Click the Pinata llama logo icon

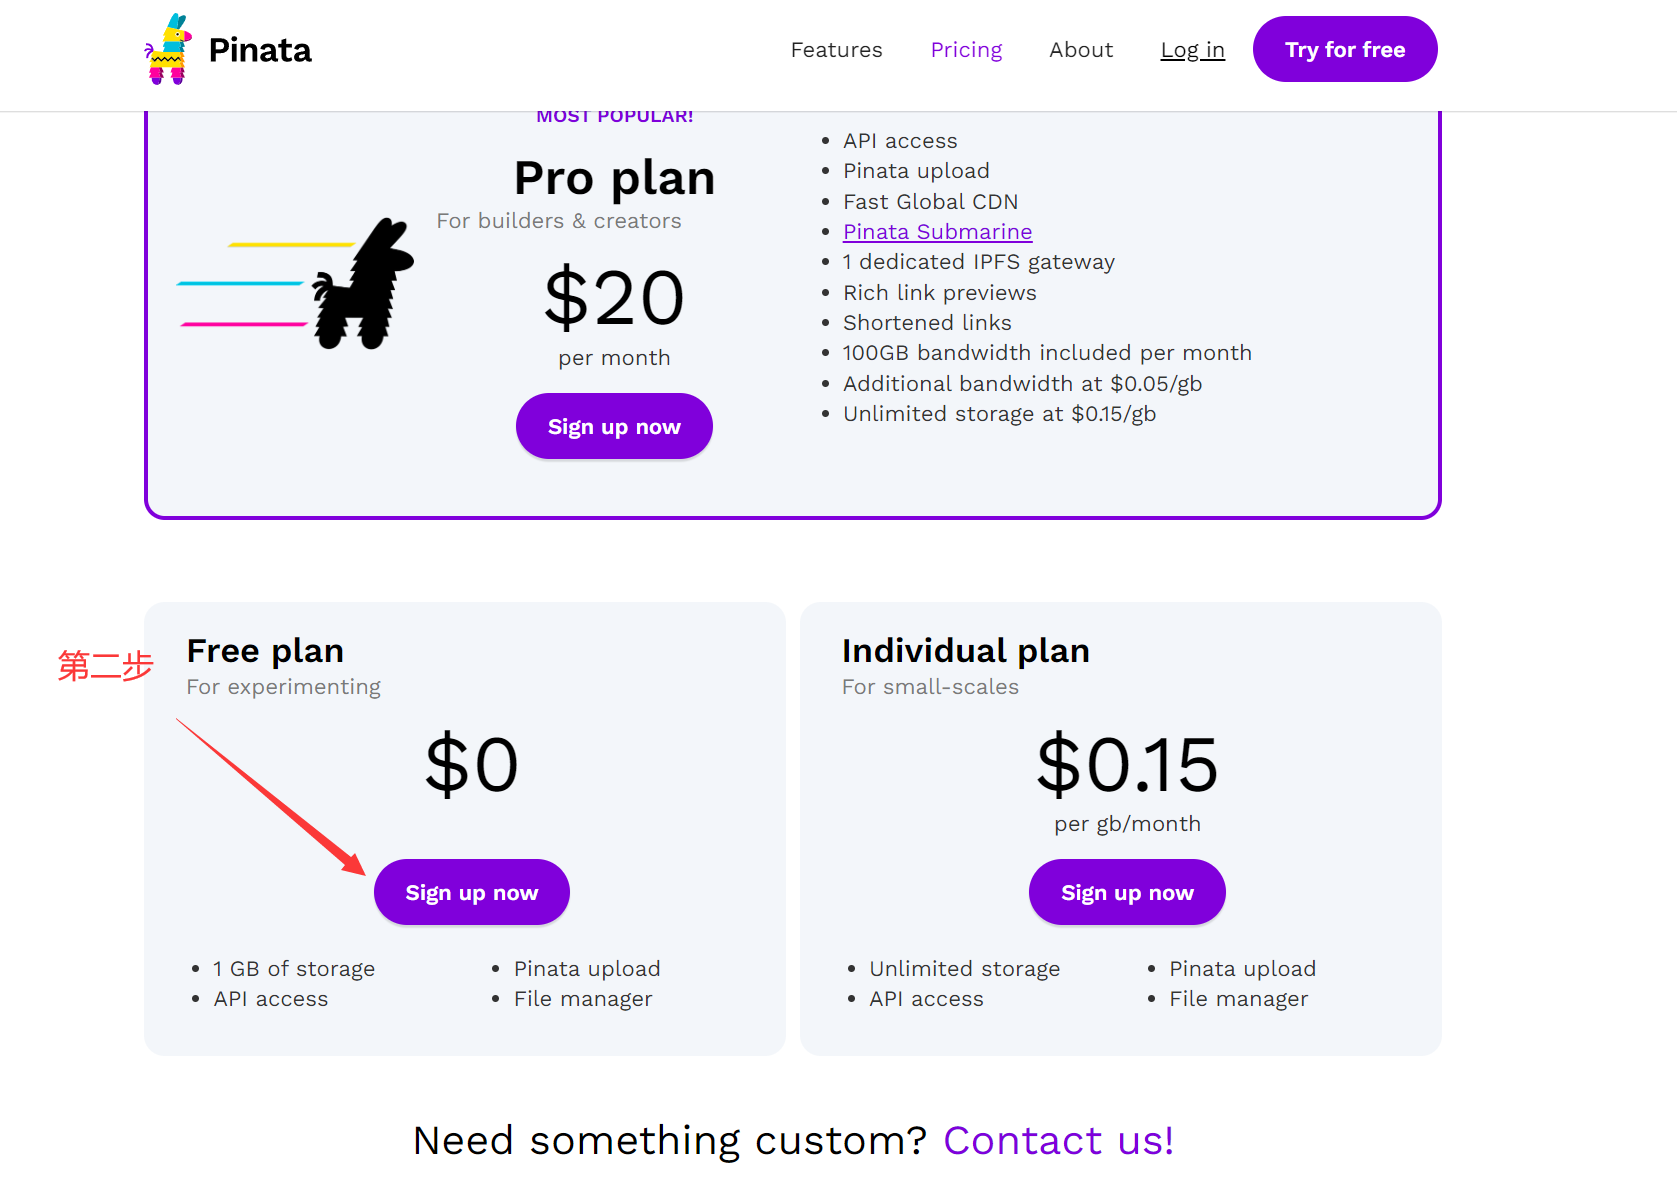[168, 49]
